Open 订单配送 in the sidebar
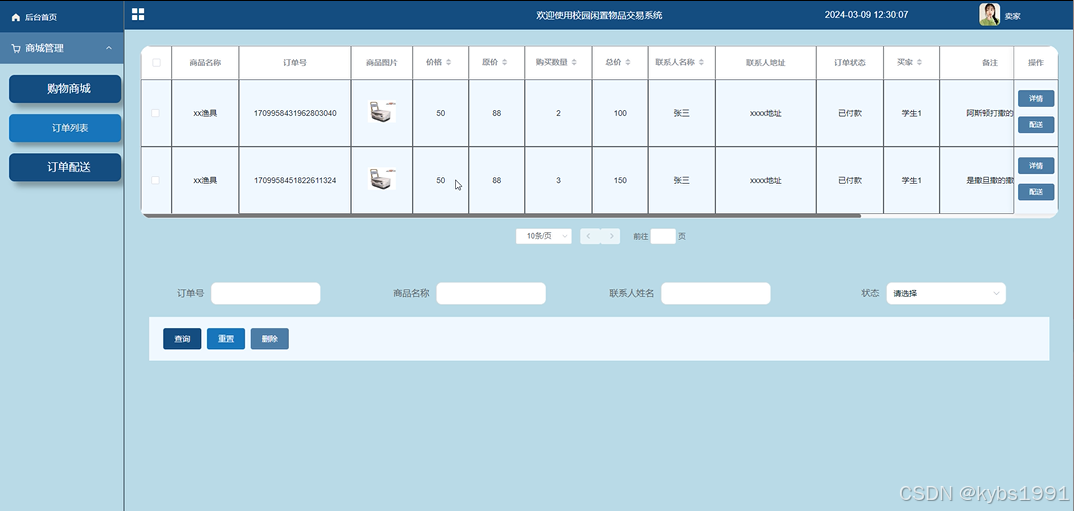This screenshot has height=511, width=1074. [x=65, y=167]
